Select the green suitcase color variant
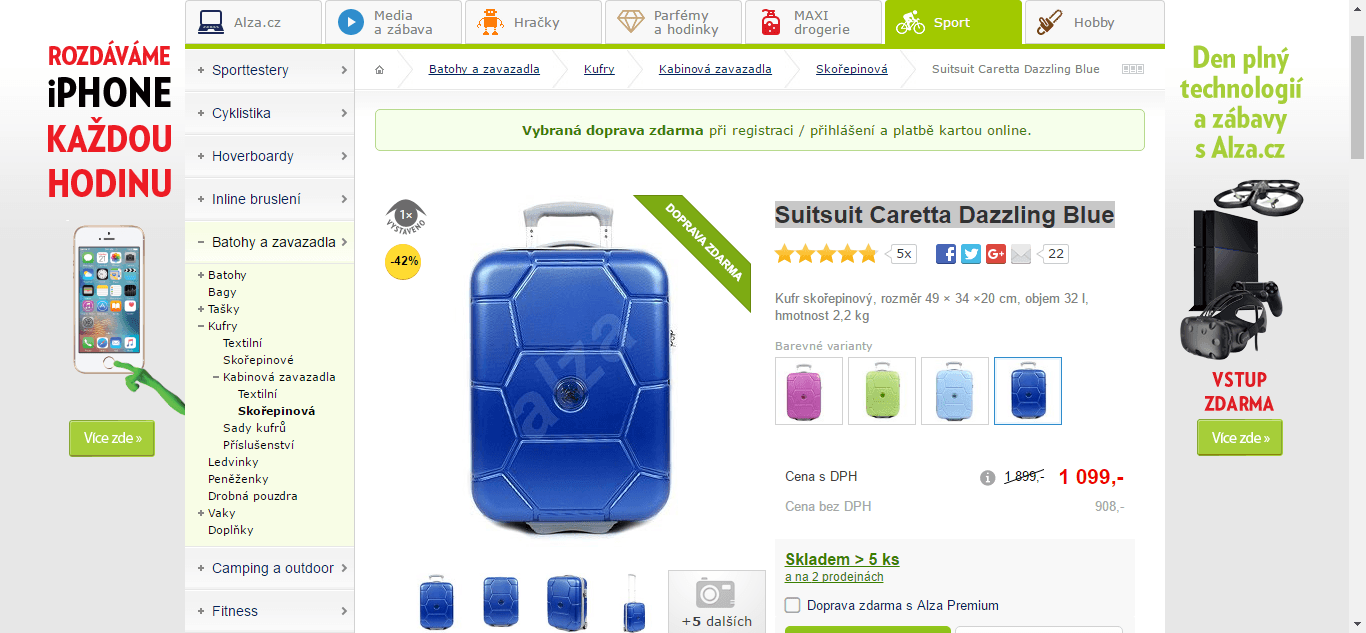Image resolution: width=1366 pixels, height=633 pixels. 882,391
